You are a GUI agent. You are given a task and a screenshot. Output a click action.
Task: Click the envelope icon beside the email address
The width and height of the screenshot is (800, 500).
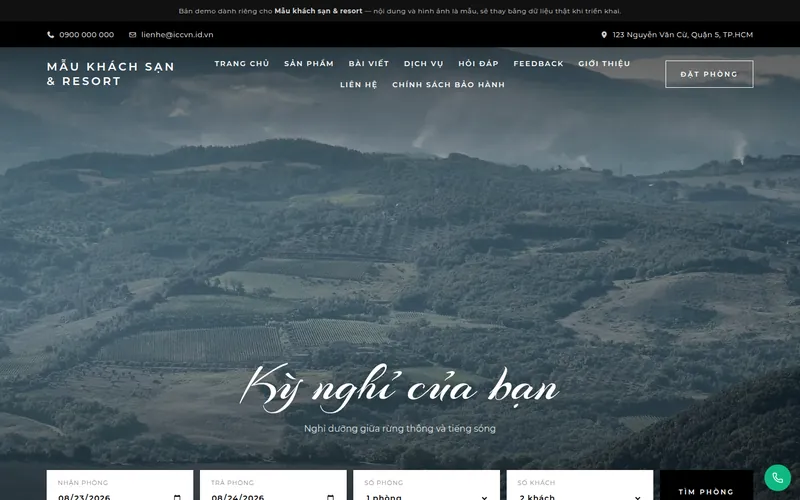click(133, 35)
